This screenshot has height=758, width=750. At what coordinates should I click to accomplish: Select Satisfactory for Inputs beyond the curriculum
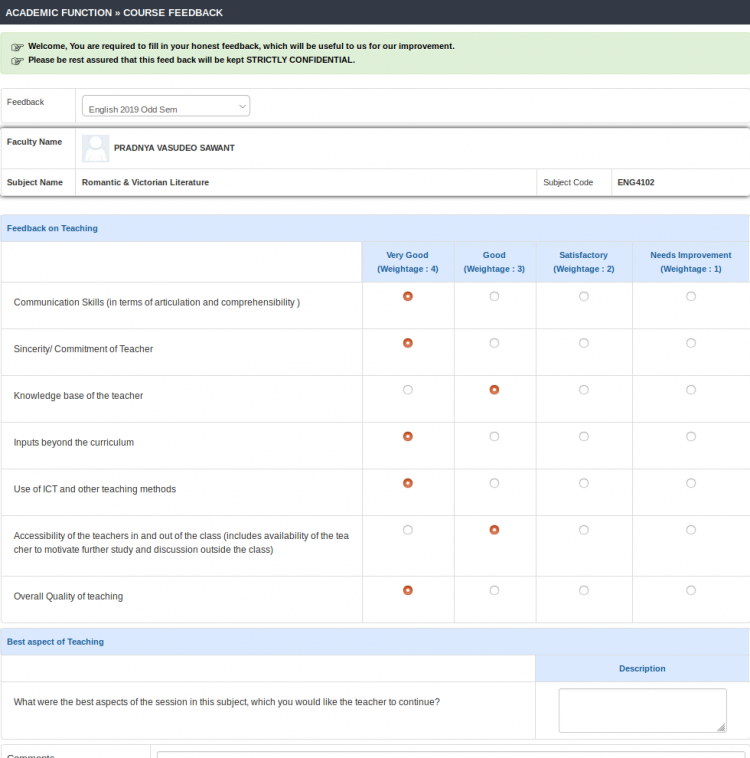pyautogui.click(x=584, y=437)
